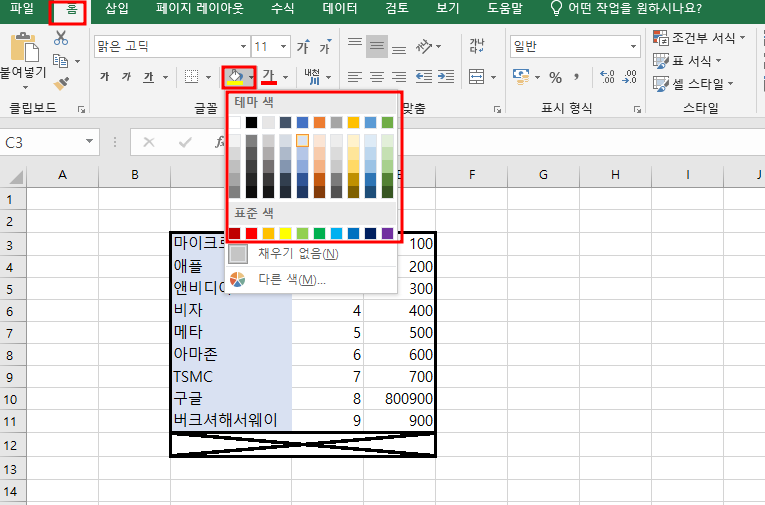Open the 파일 tab
Viewport: 765px width, 505px height.
(22, 8)
